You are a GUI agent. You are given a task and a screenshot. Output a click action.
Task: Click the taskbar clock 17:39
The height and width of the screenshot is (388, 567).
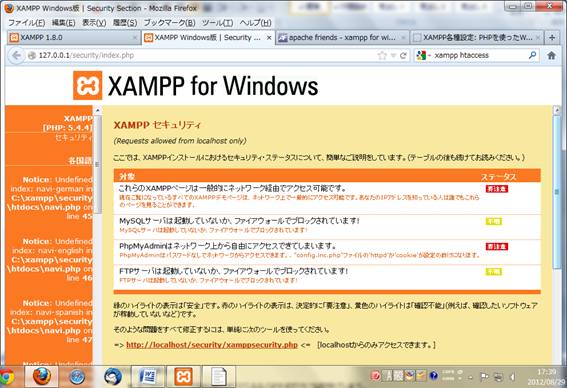(x=546, y=372)
